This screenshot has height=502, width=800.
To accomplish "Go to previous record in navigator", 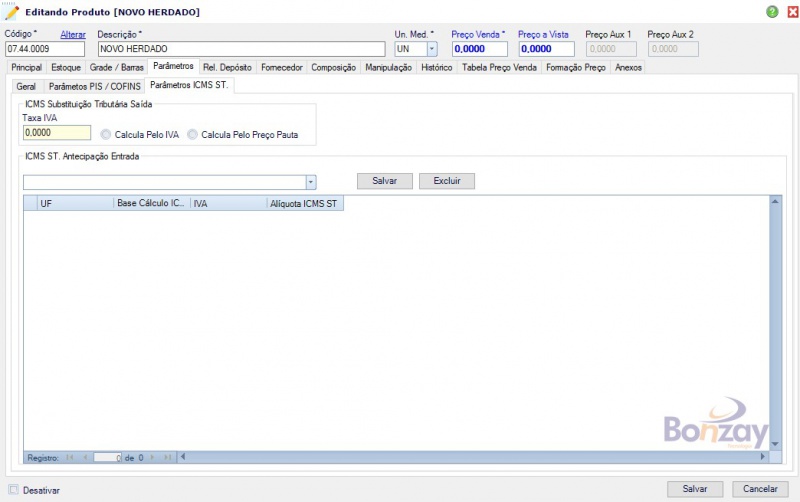I will (x=83, y=457).
